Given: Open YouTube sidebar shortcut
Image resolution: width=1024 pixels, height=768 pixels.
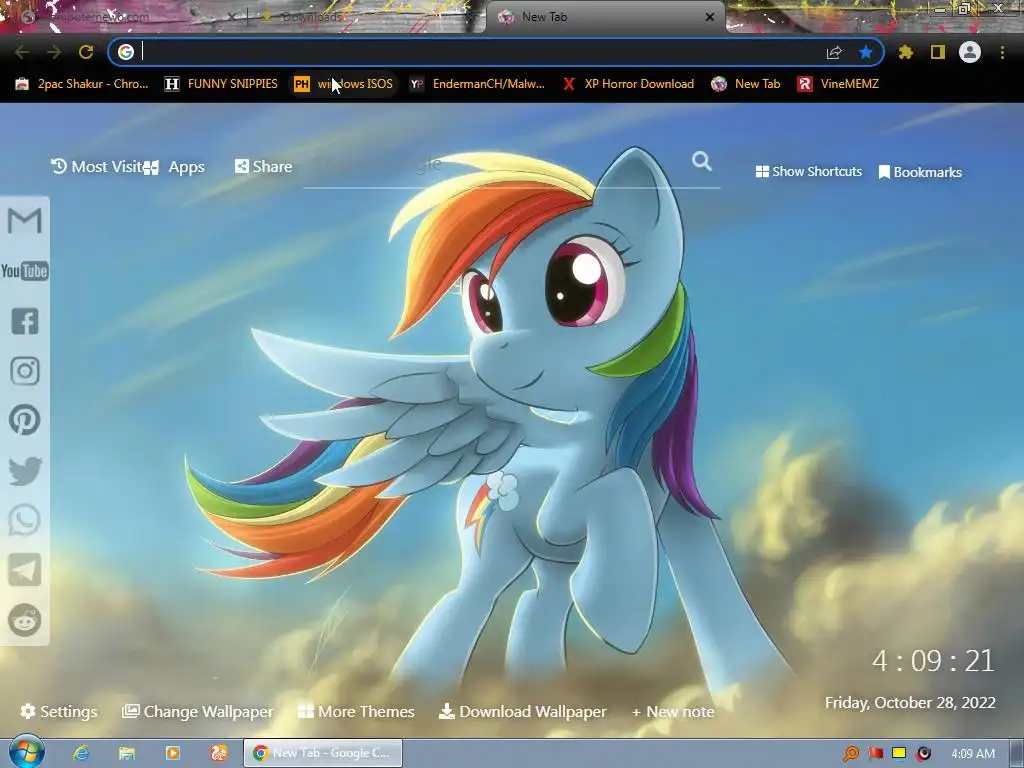Looking at the screenshot, I should 25,271.
